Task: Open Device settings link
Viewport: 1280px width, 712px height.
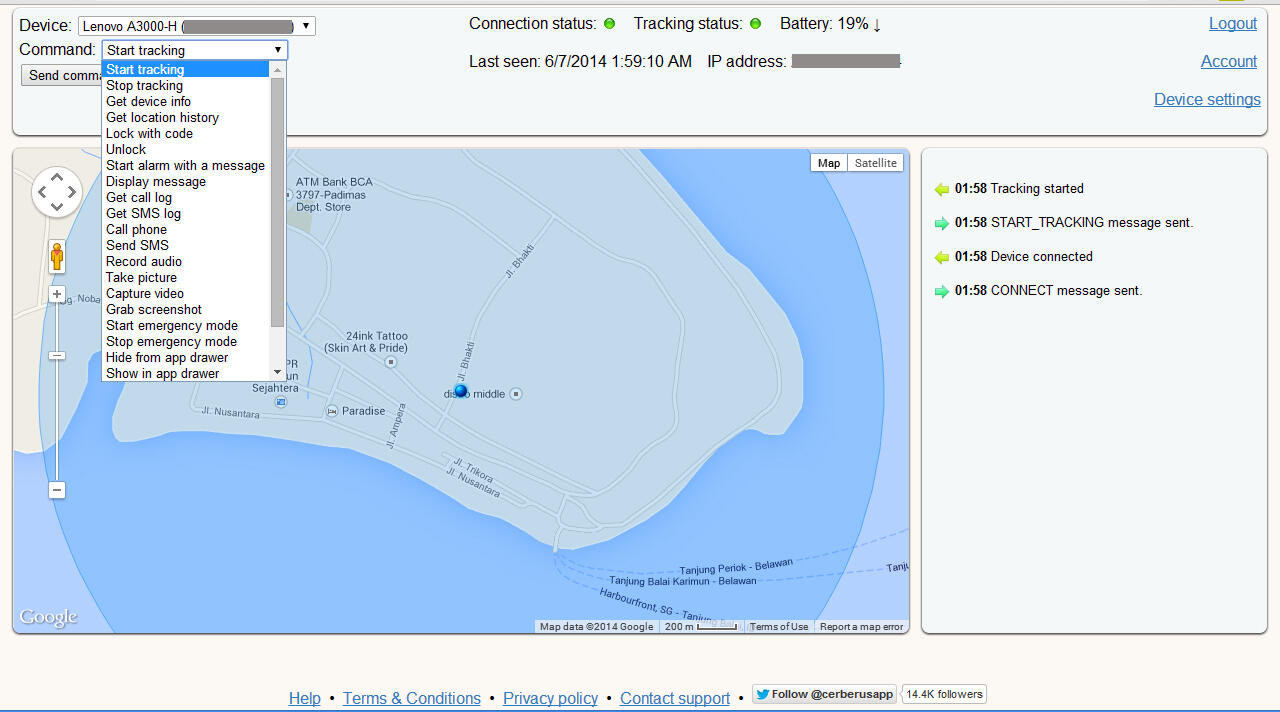Action: [x=1207, y=100]
